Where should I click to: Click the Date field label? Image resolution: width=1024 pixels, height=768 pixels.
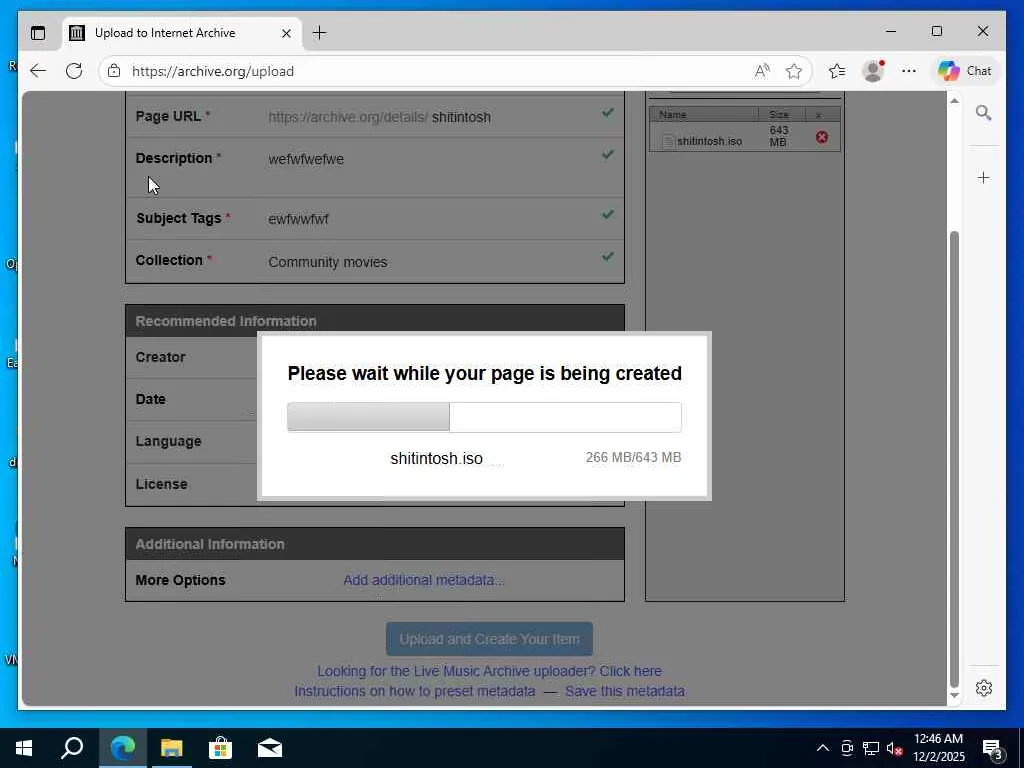pos(150,399)
